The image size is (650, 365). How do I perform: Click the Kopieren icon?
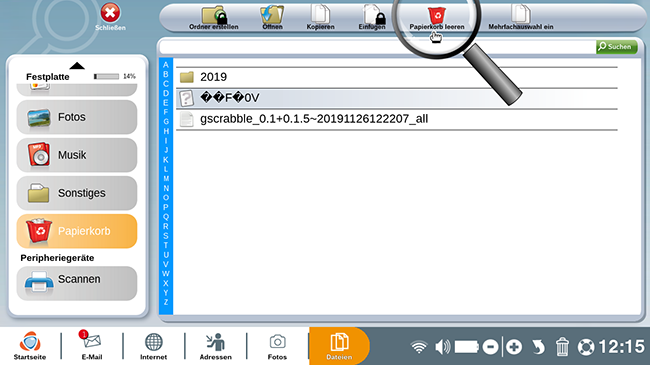click(320, 14)
